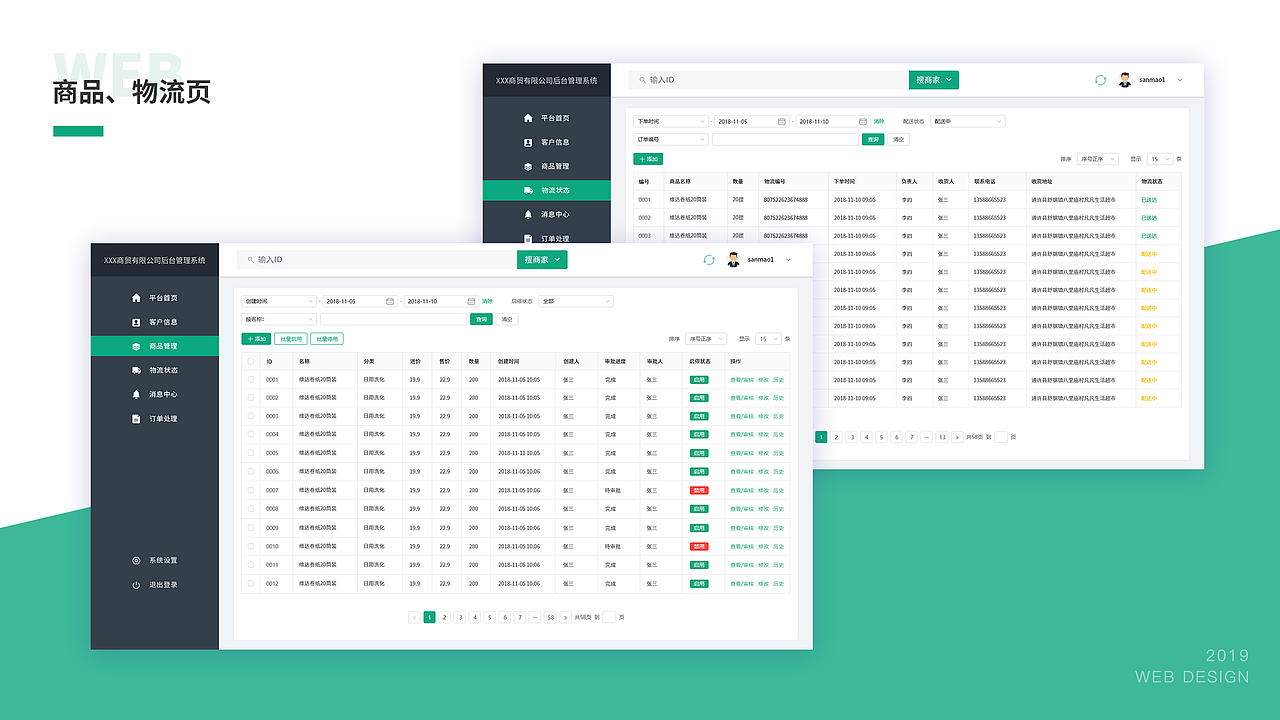
Task: Check the checkbox for product 0009
Action: tap(251, 528)
